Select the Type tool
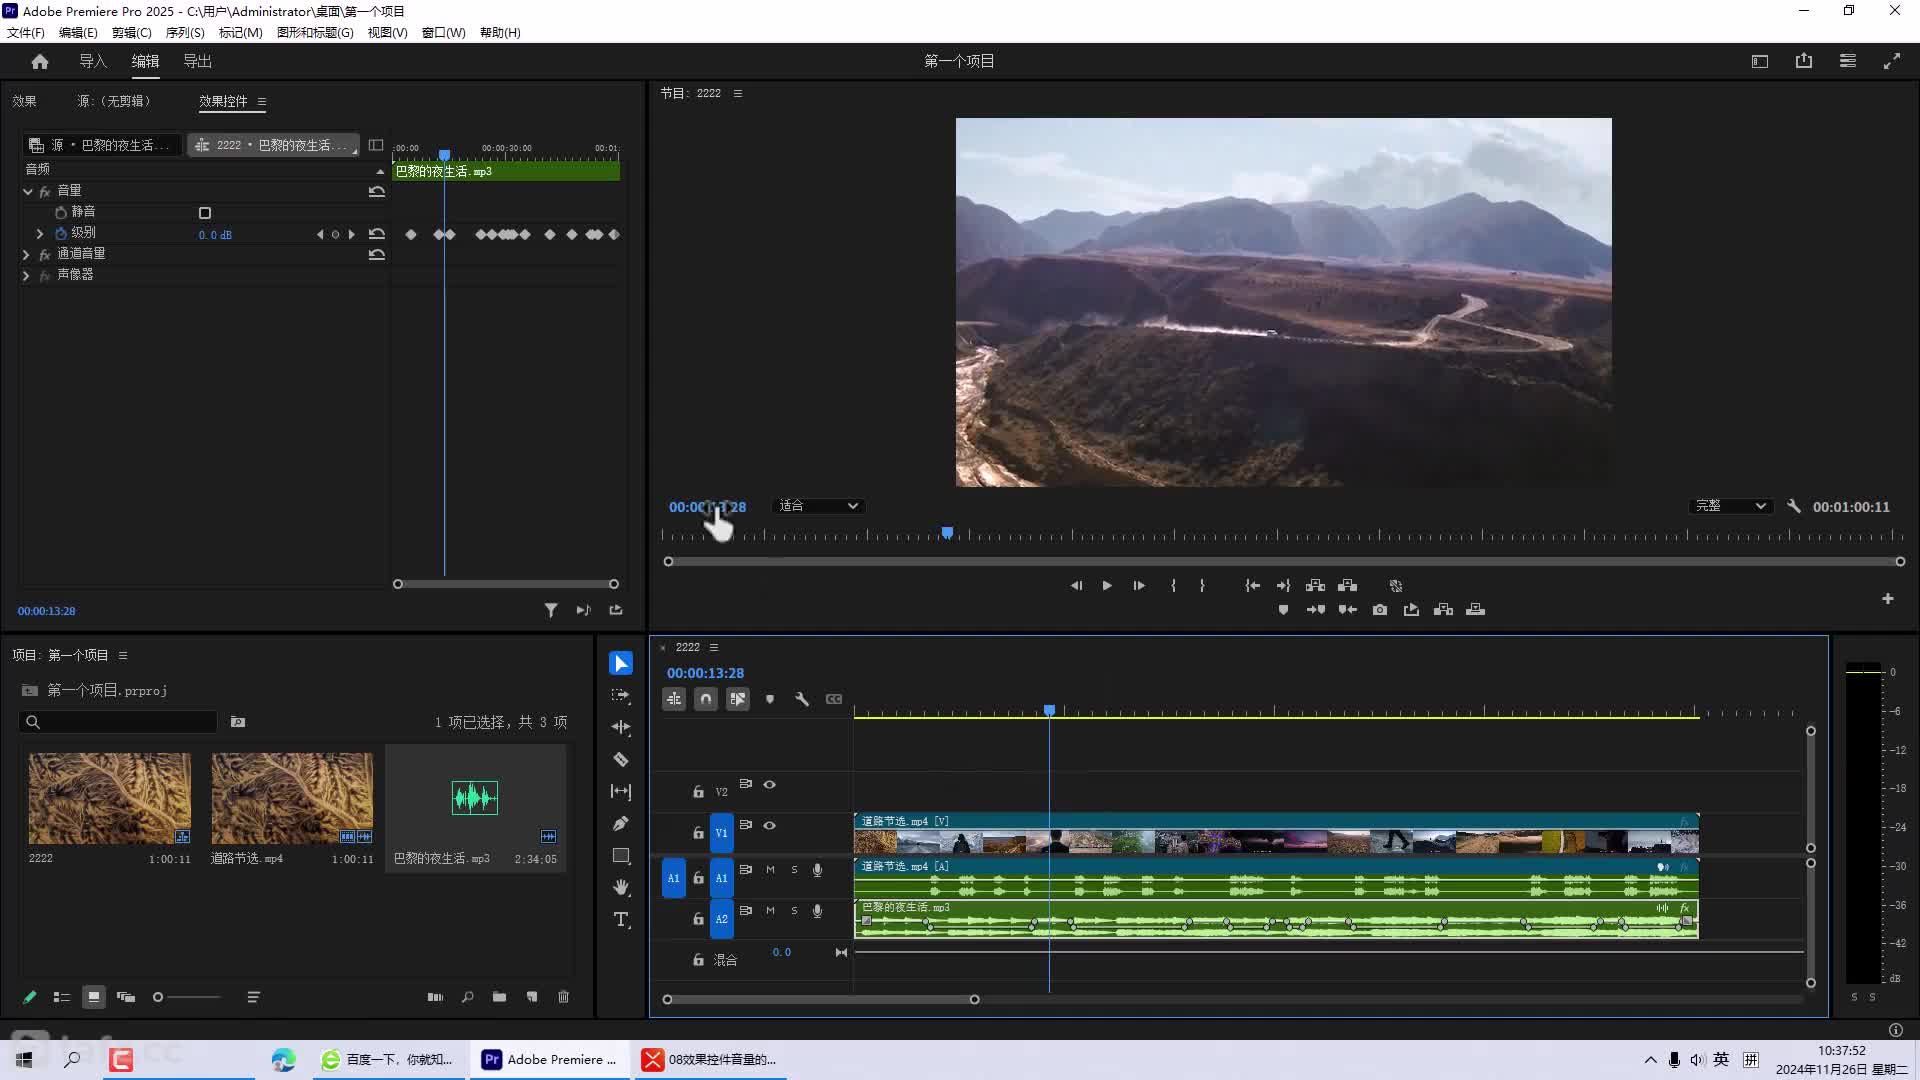Screen dimensions: 1920x1080 pyautogui.click(x=620, y=919)
